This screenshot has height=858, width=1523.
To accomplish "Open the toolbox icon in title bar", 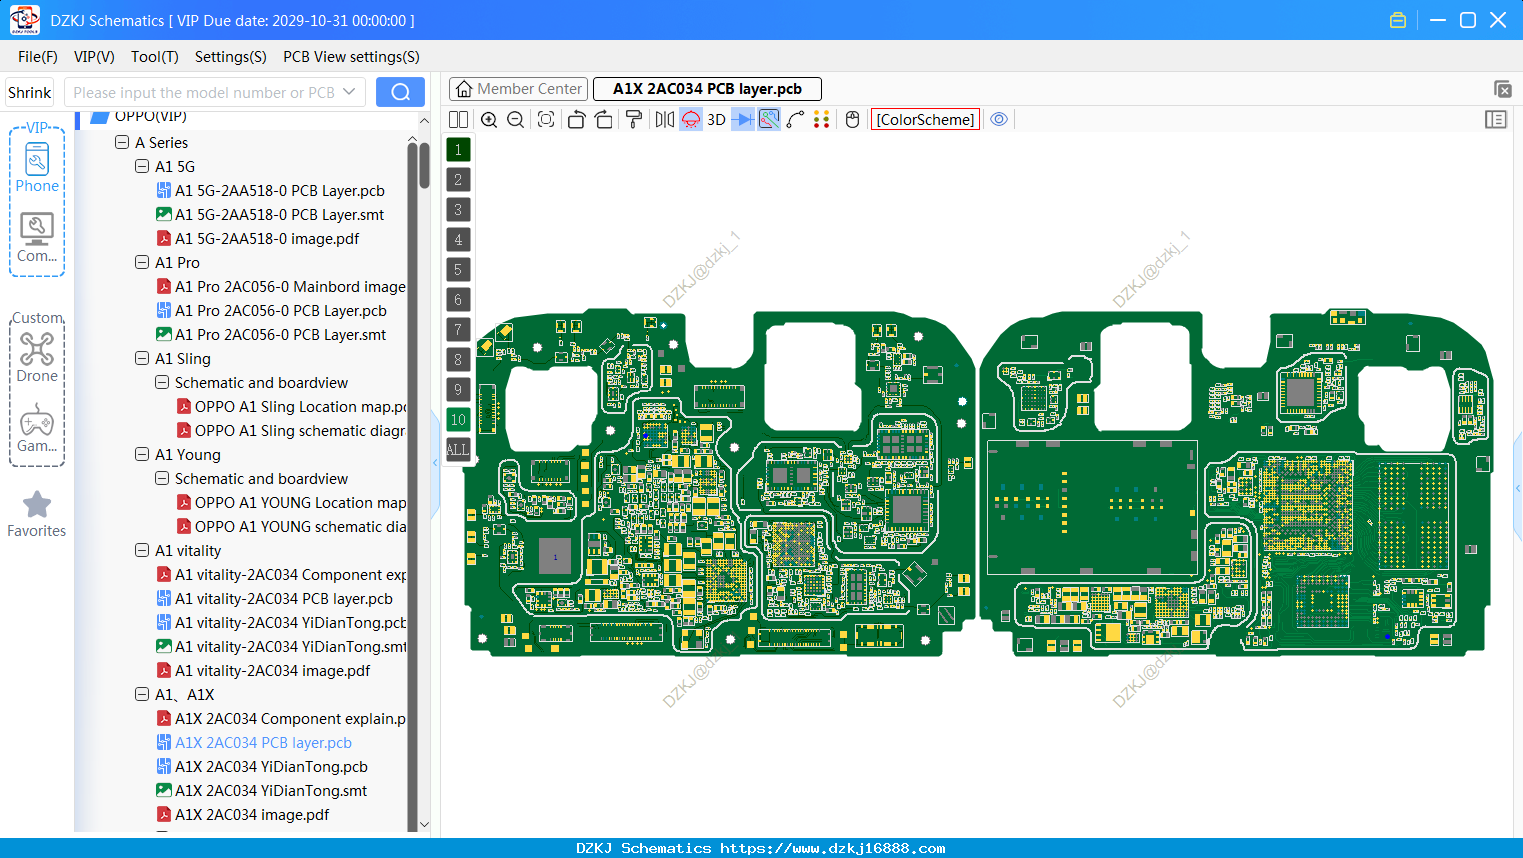I will click(1398, 20).
